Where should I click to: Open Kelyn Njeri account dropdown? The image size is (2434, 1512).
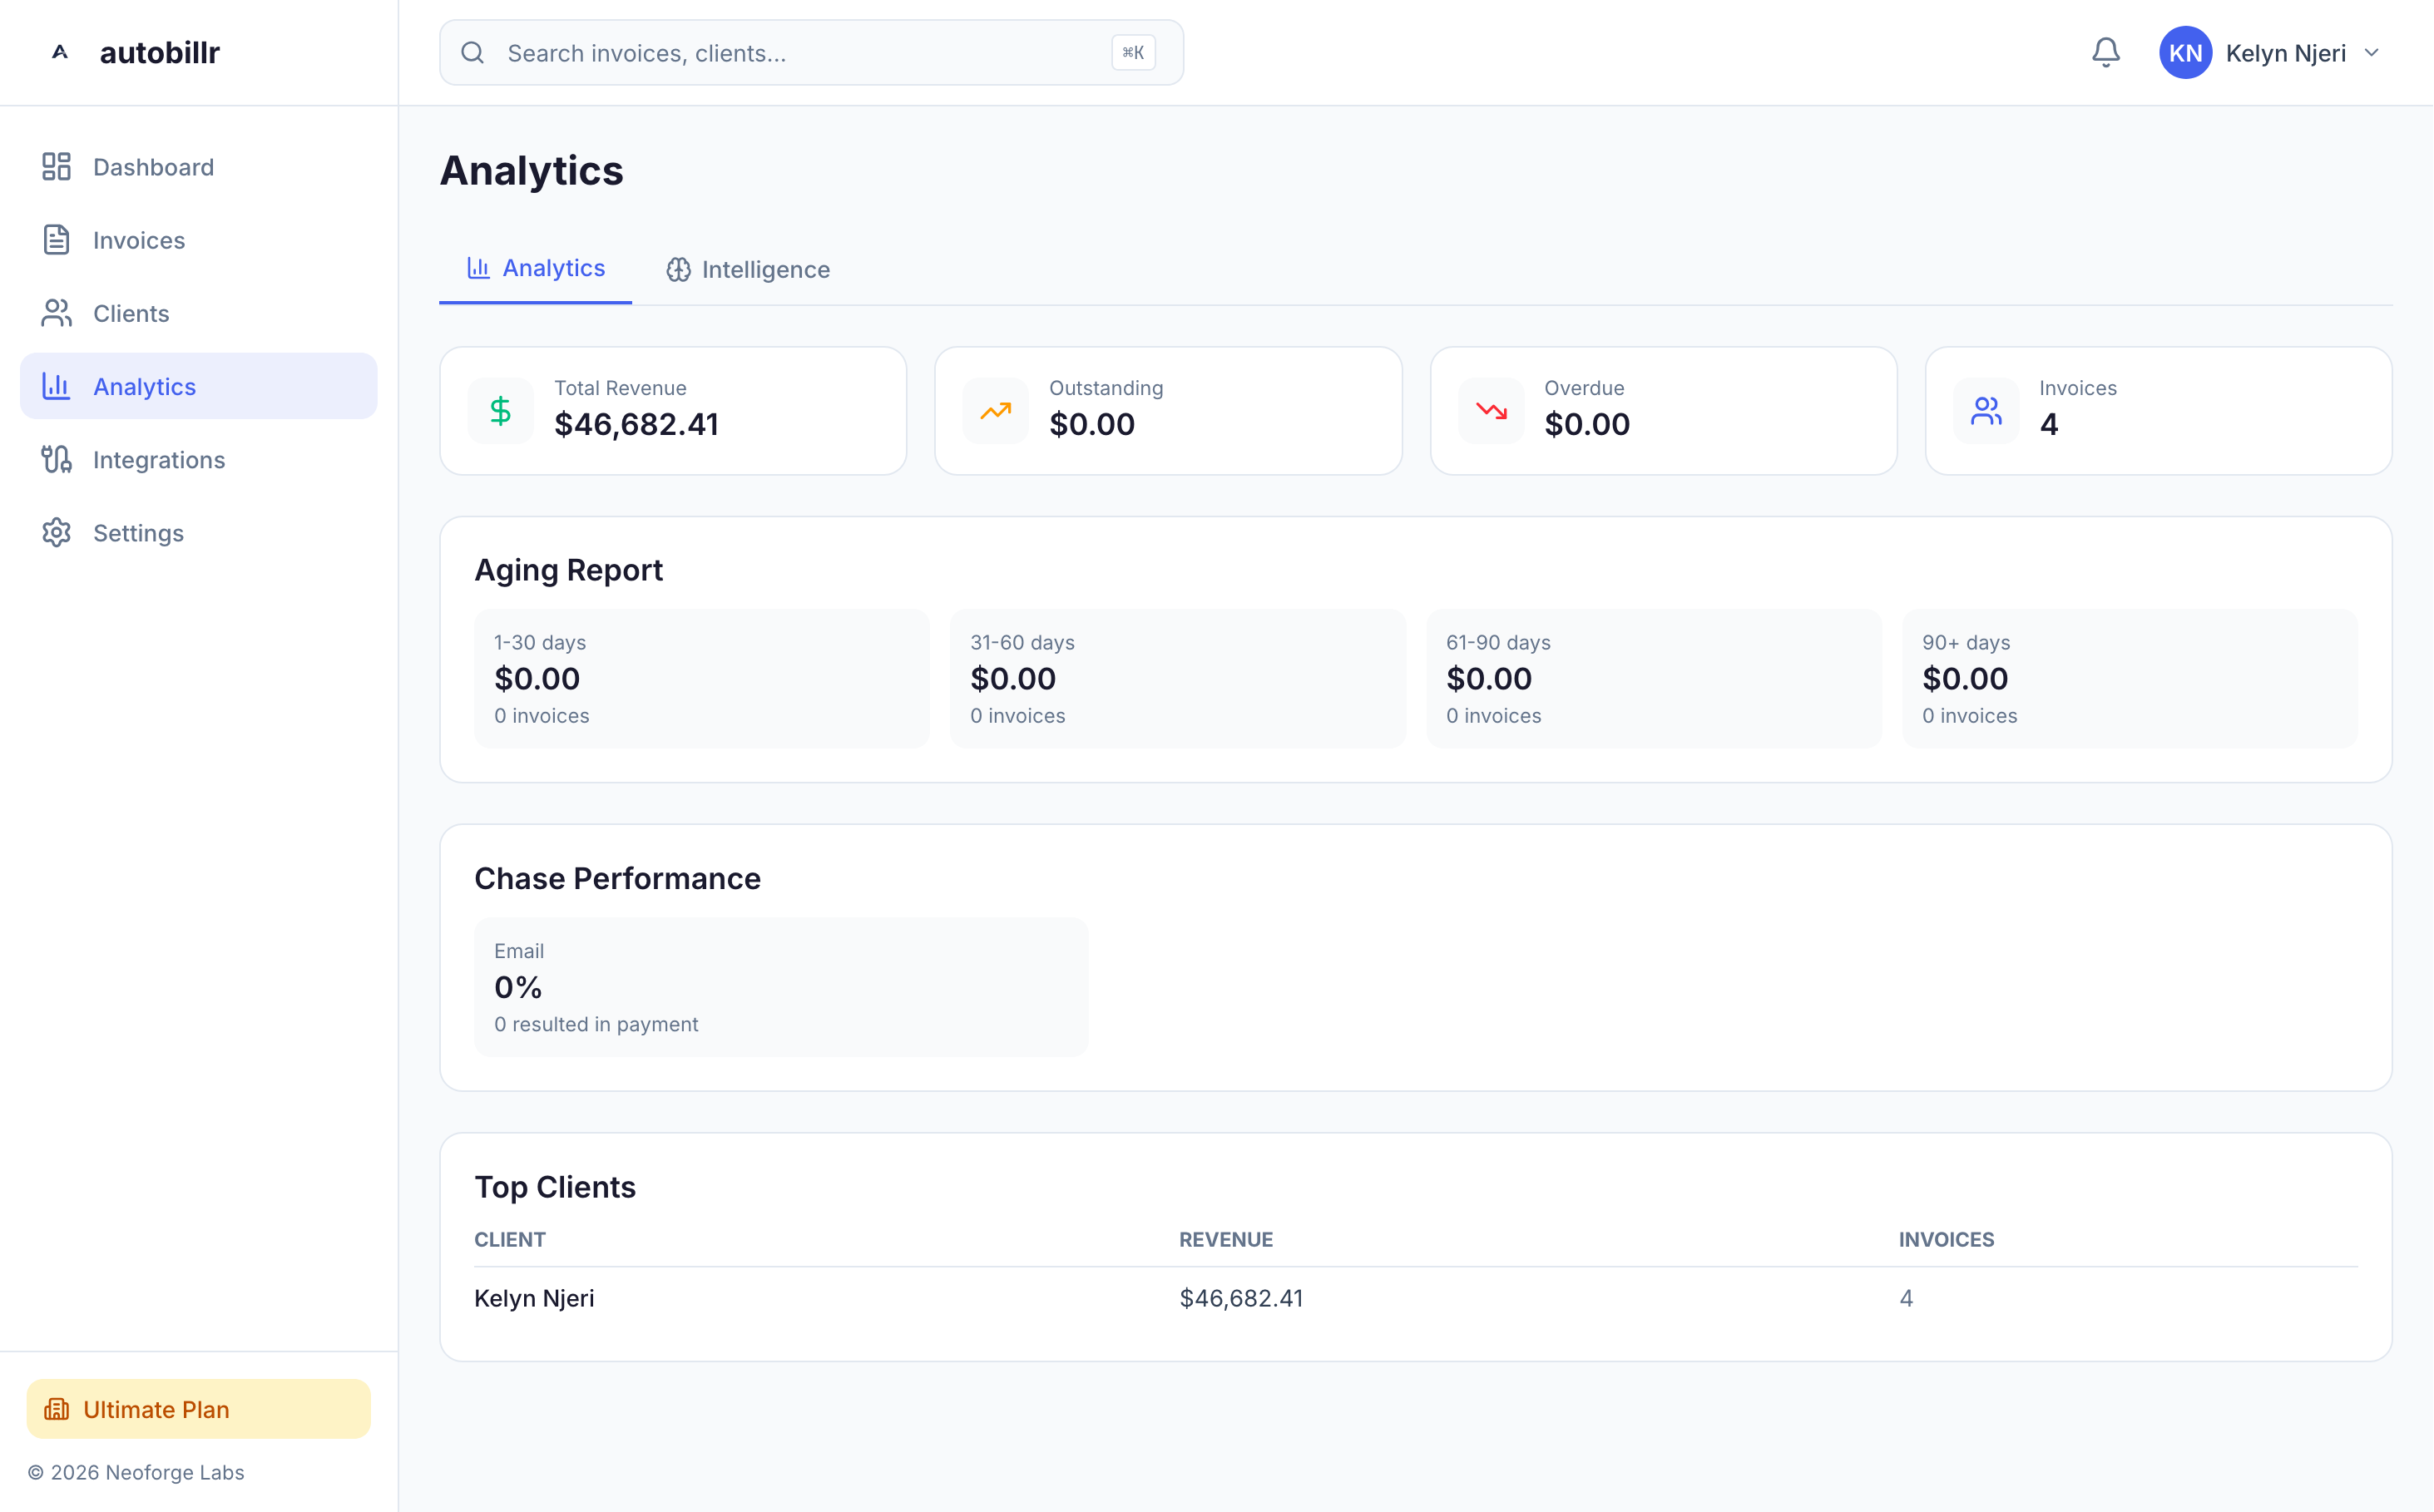point(2284,53)
